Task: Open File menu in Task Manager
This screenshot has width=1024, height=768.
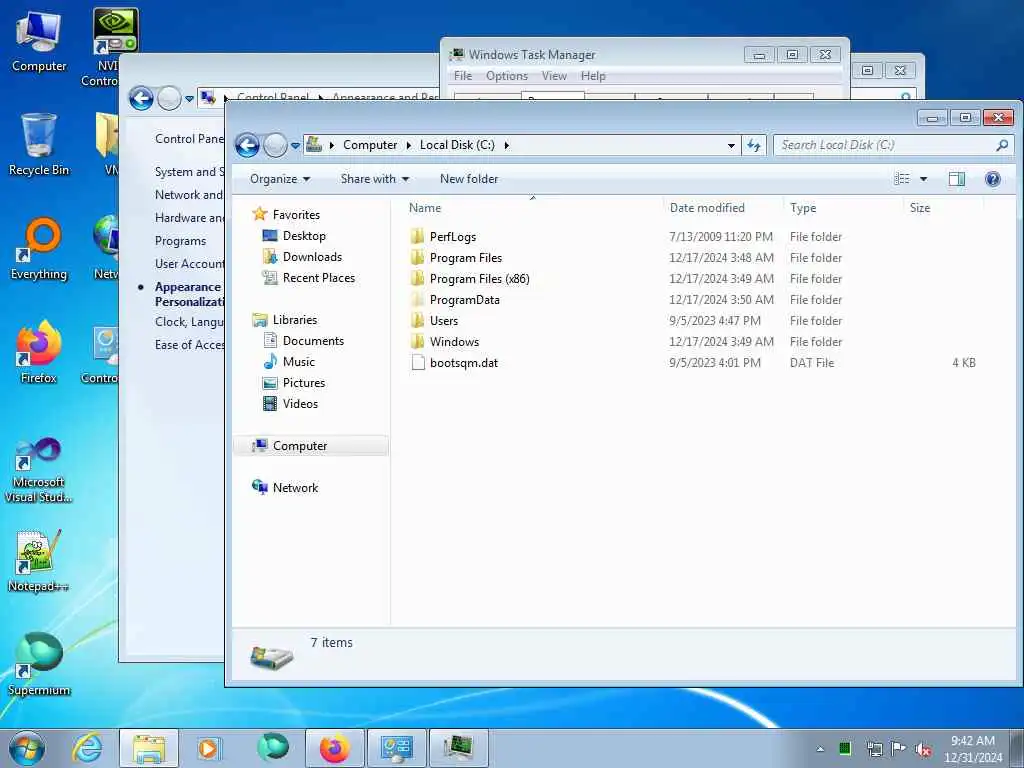Action: coord(463,76)
